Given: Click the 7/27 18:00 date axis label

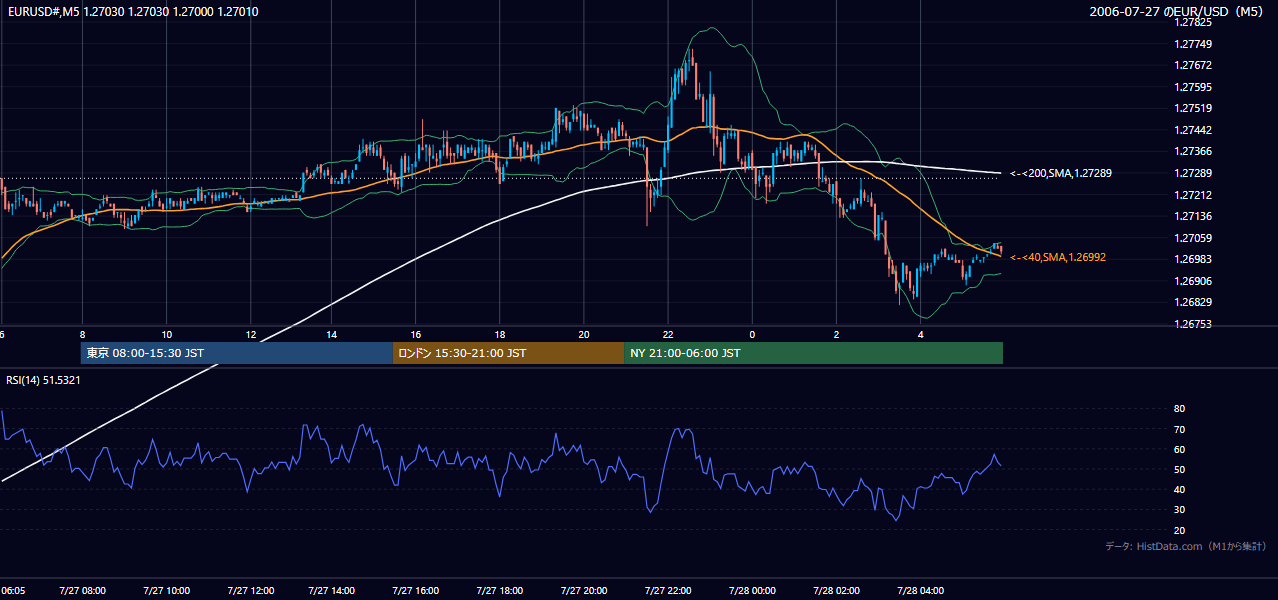Looking at the screenshot, I should [x=500, y=591].
